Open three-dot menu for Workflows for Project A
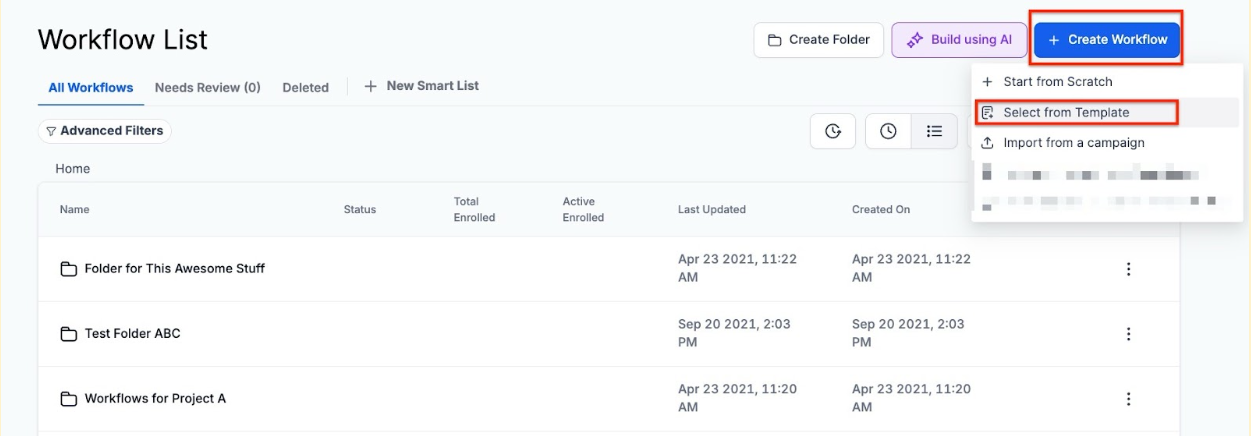Screen dimensions: 1251x436 1128,399
